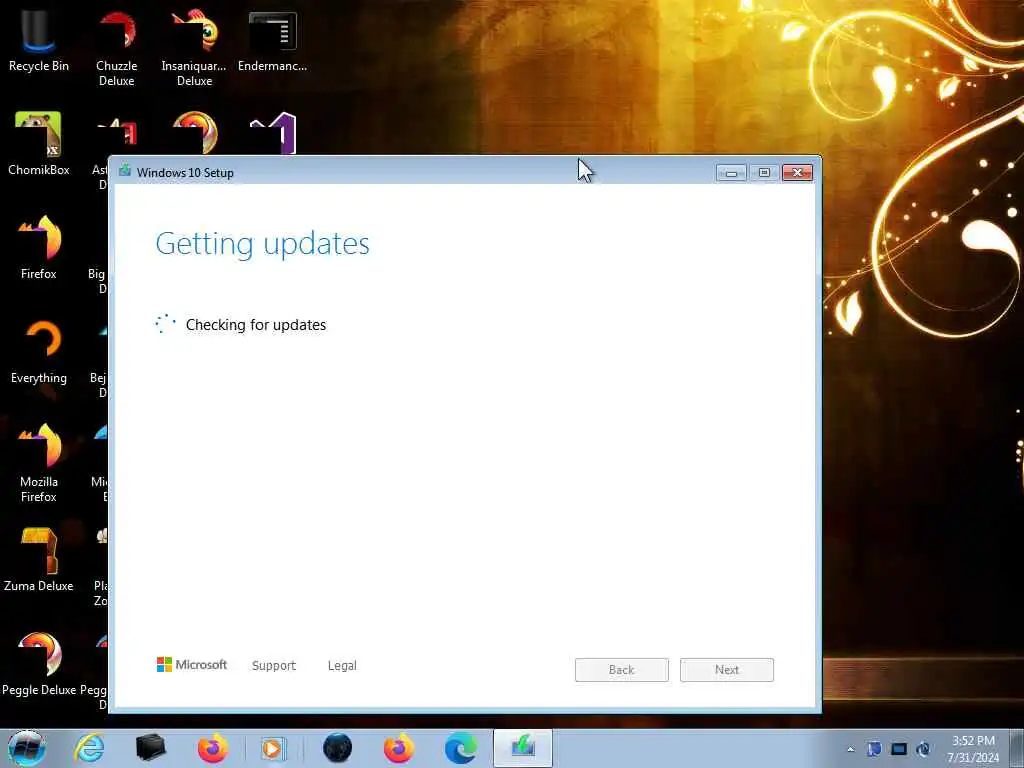Click the Back button in Setup
This screenshot has width=1024, height=768.
click(x=621, y=670)
